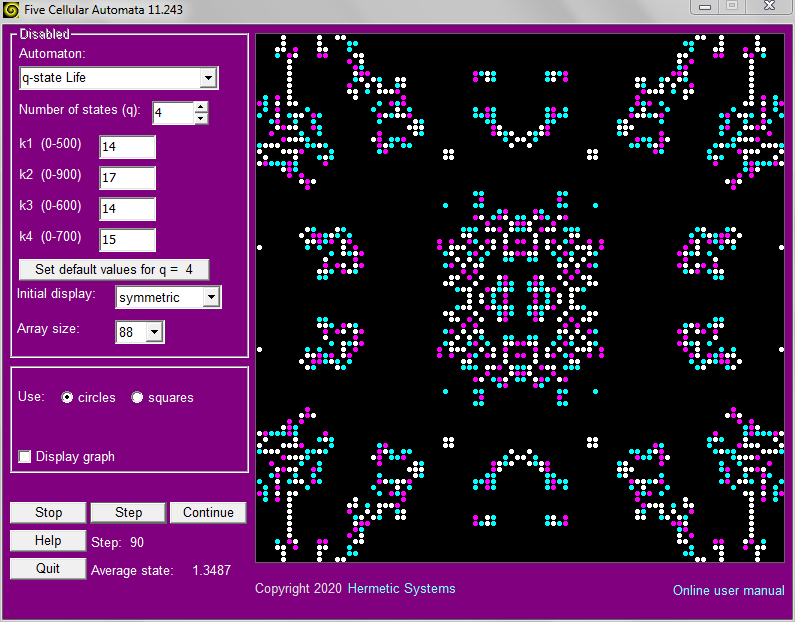Click the k2 input field
This screenshot has width=795, height=622.
127,178
